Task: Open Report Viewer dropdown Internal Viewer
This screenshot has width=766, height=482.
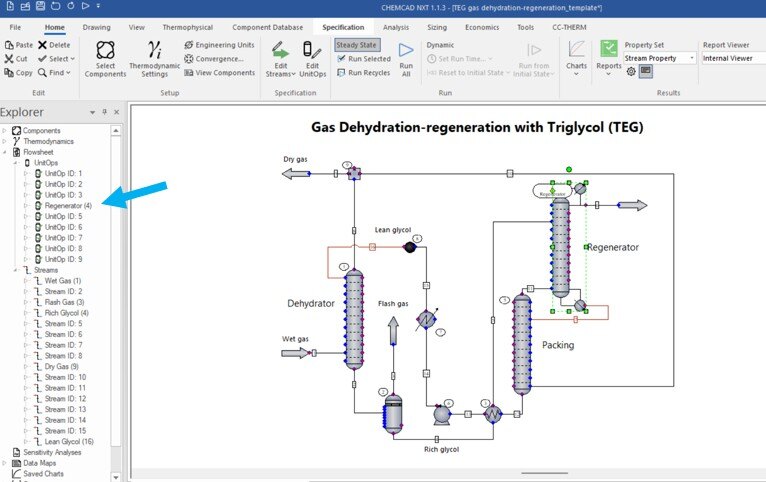Action: 734,58
